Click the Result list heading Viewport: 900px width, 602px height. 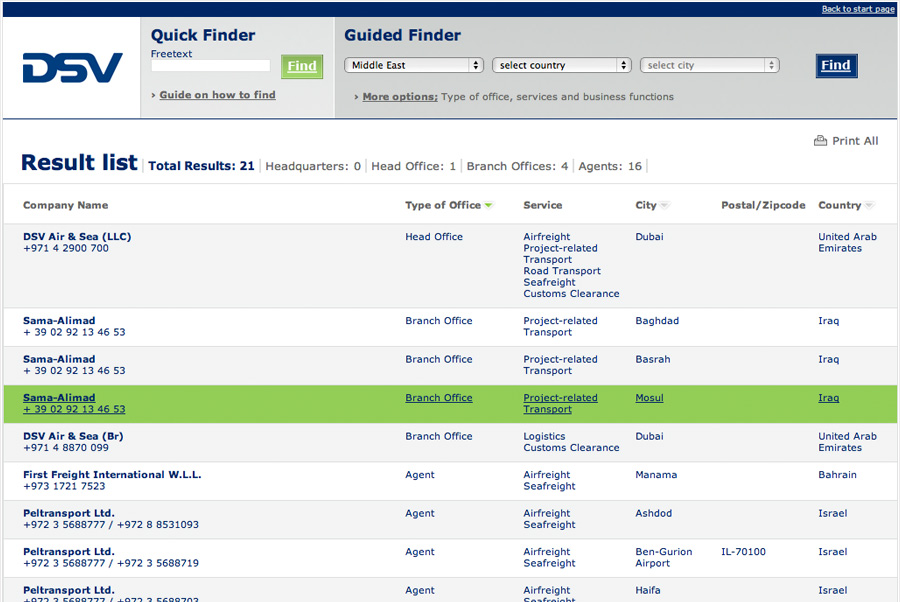tap(79, 162)
